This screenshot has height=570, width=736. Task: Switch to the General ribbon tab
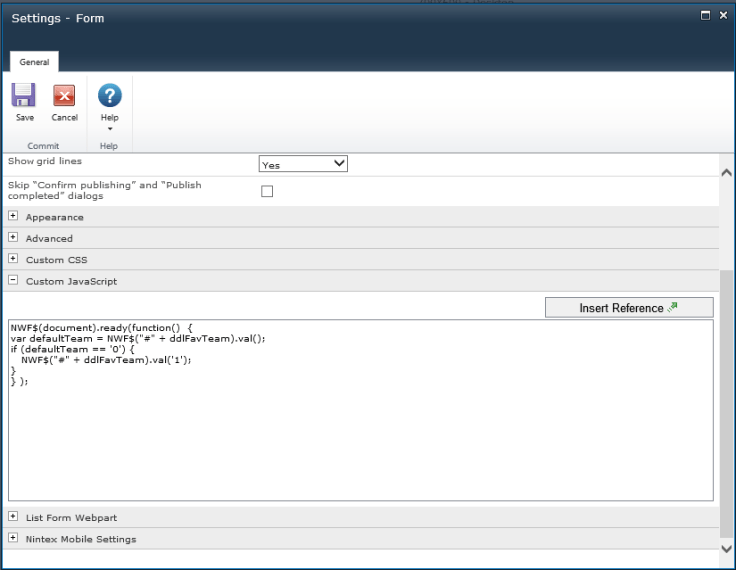[34, 62]
